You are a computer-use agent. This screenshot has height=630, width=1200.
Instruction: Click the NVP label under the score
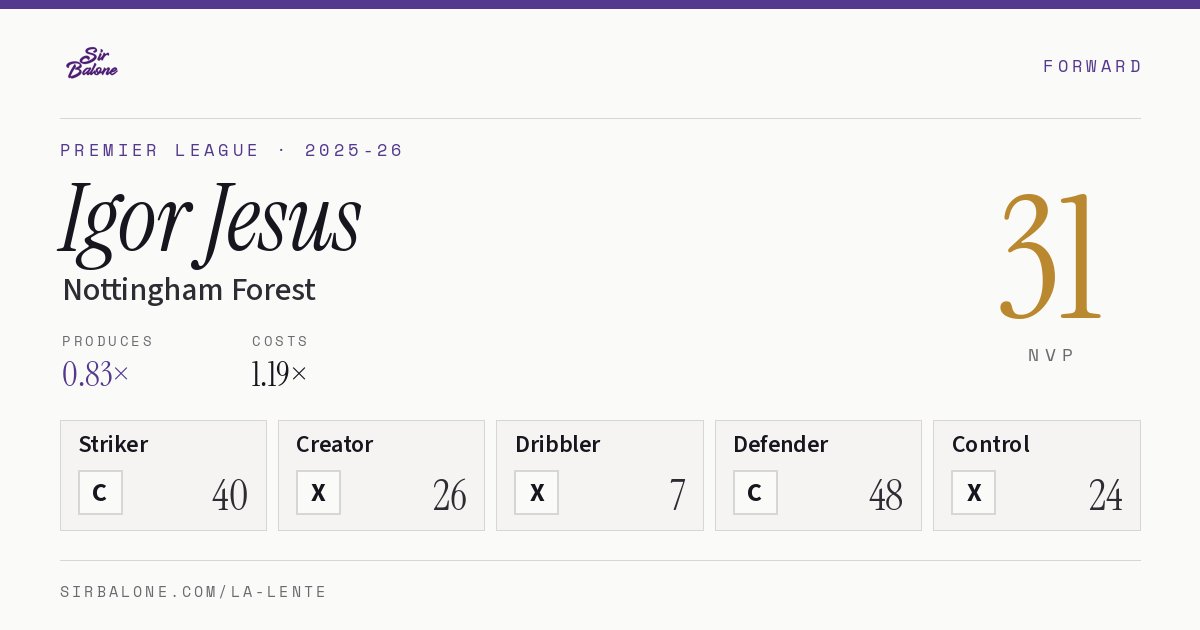[x=1051, y=355]
